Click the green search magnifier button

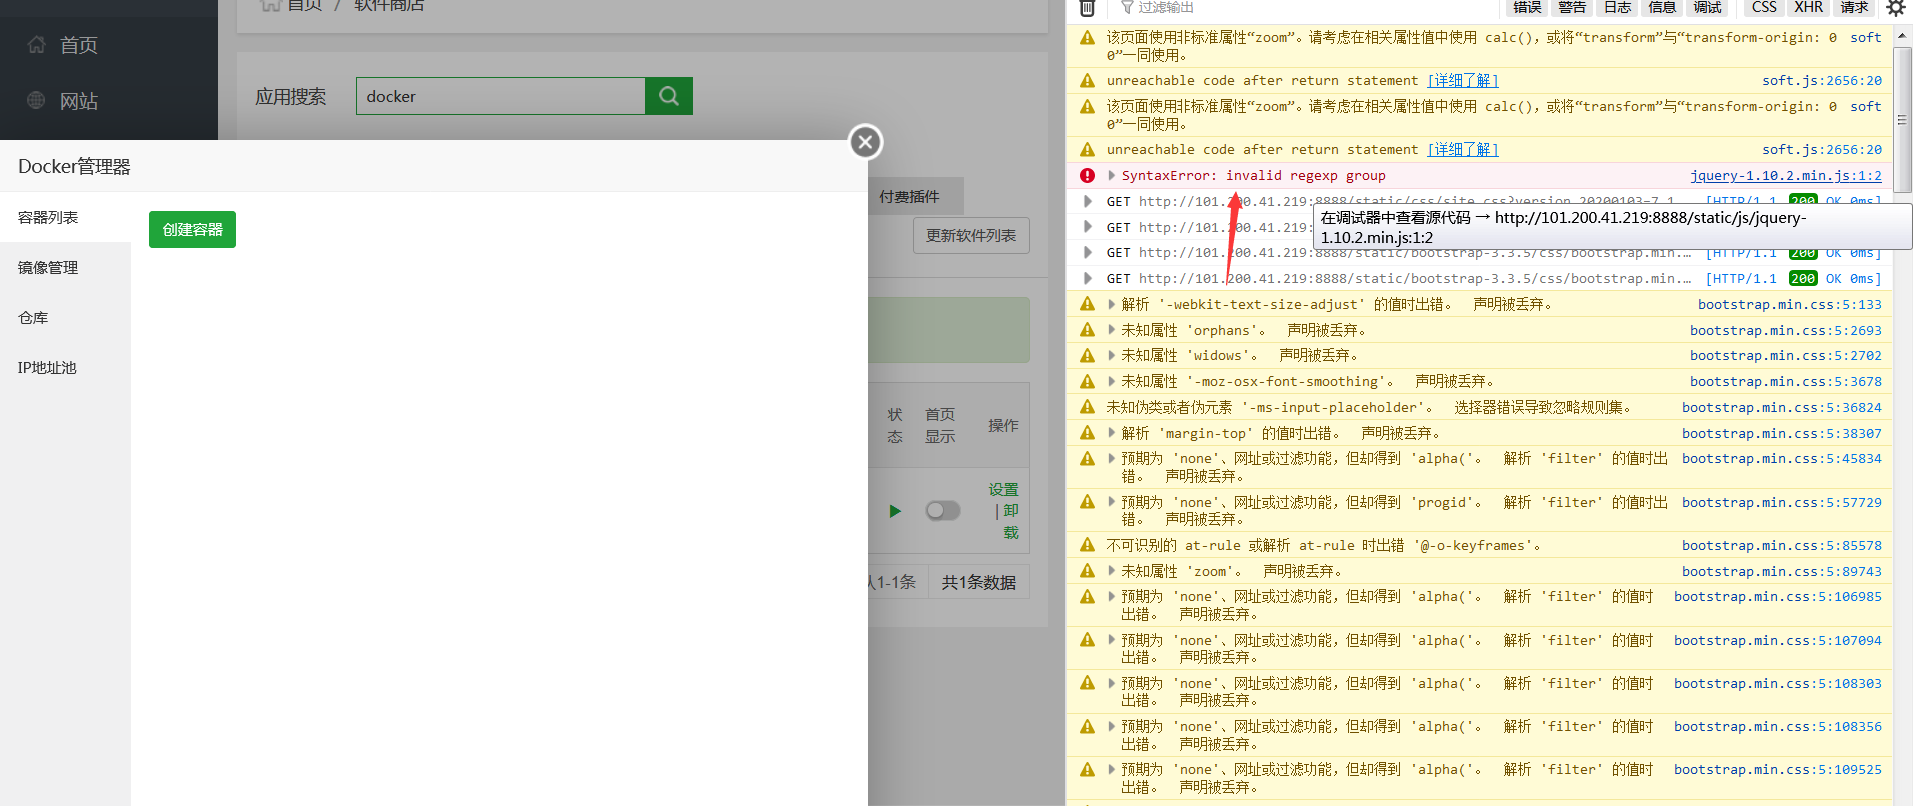click(669, 96)
